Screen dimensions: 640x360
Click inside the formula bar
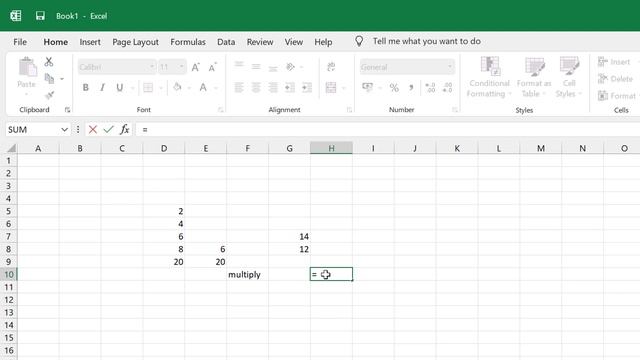point(388,130)
